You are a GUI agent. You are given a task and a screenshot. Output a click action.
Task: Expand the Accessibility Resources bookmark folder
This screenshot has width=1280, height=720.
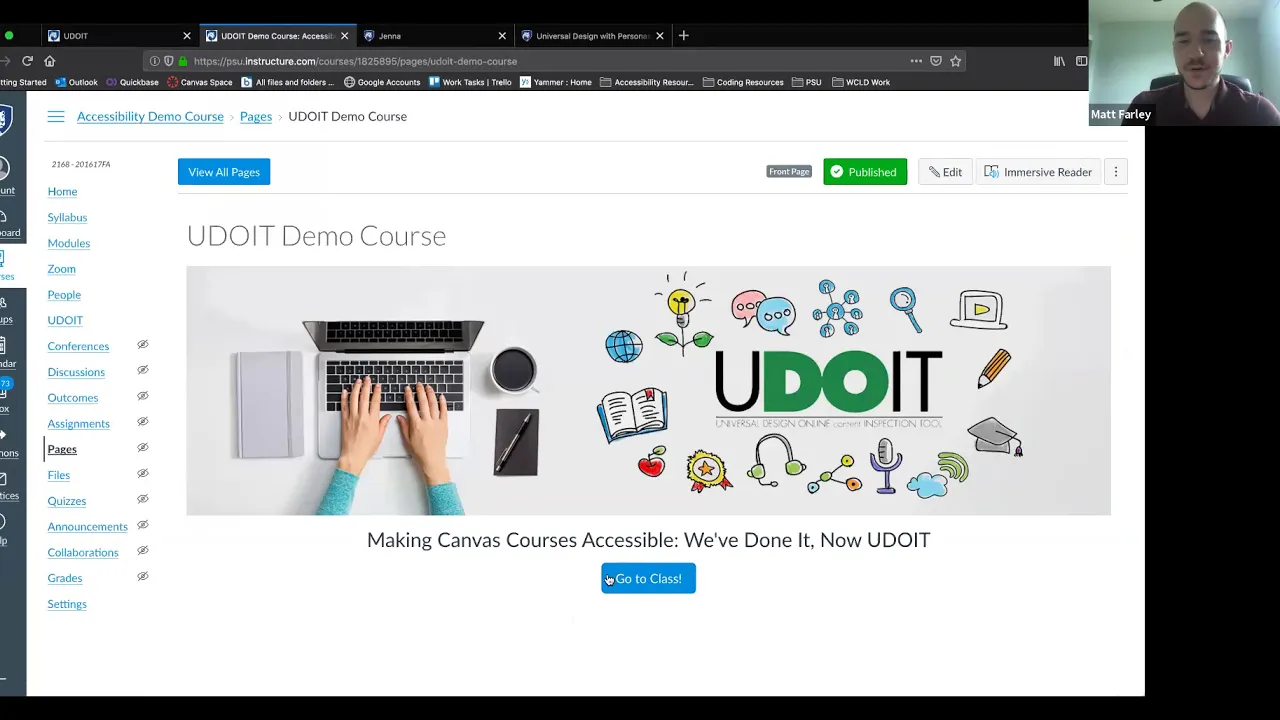pyautogui.click(x=647, y=82)
